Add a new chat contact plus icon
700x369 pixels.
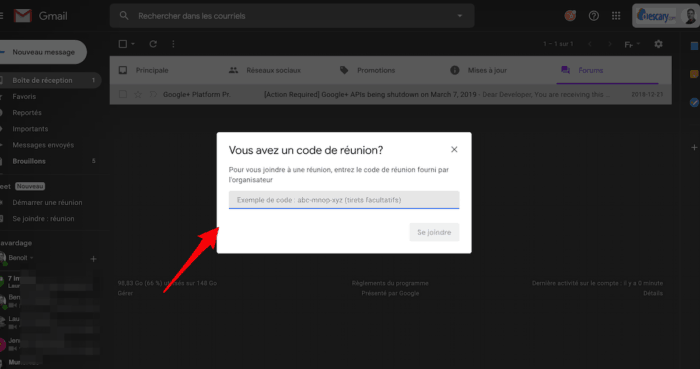coord(93,259)
